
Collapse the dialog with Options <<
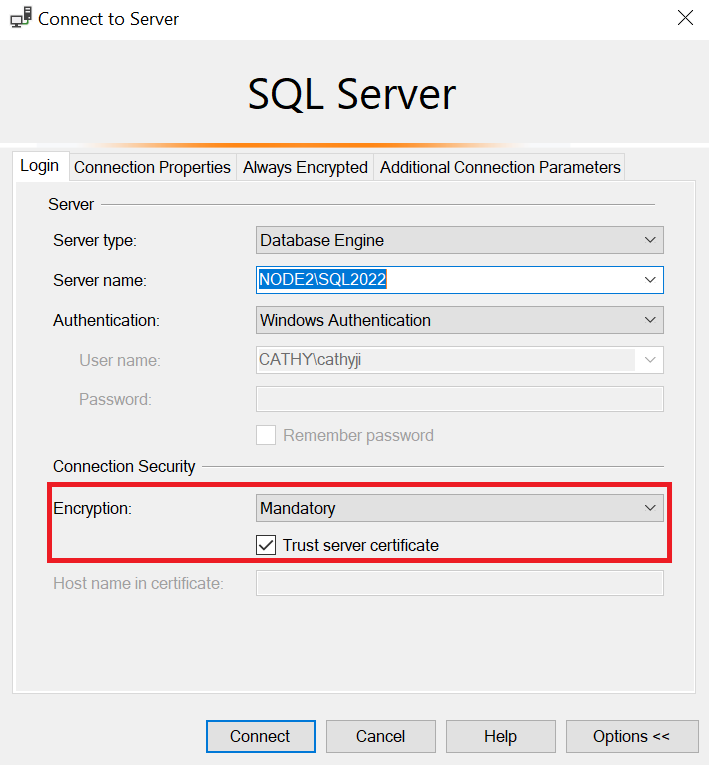point(632,736)
